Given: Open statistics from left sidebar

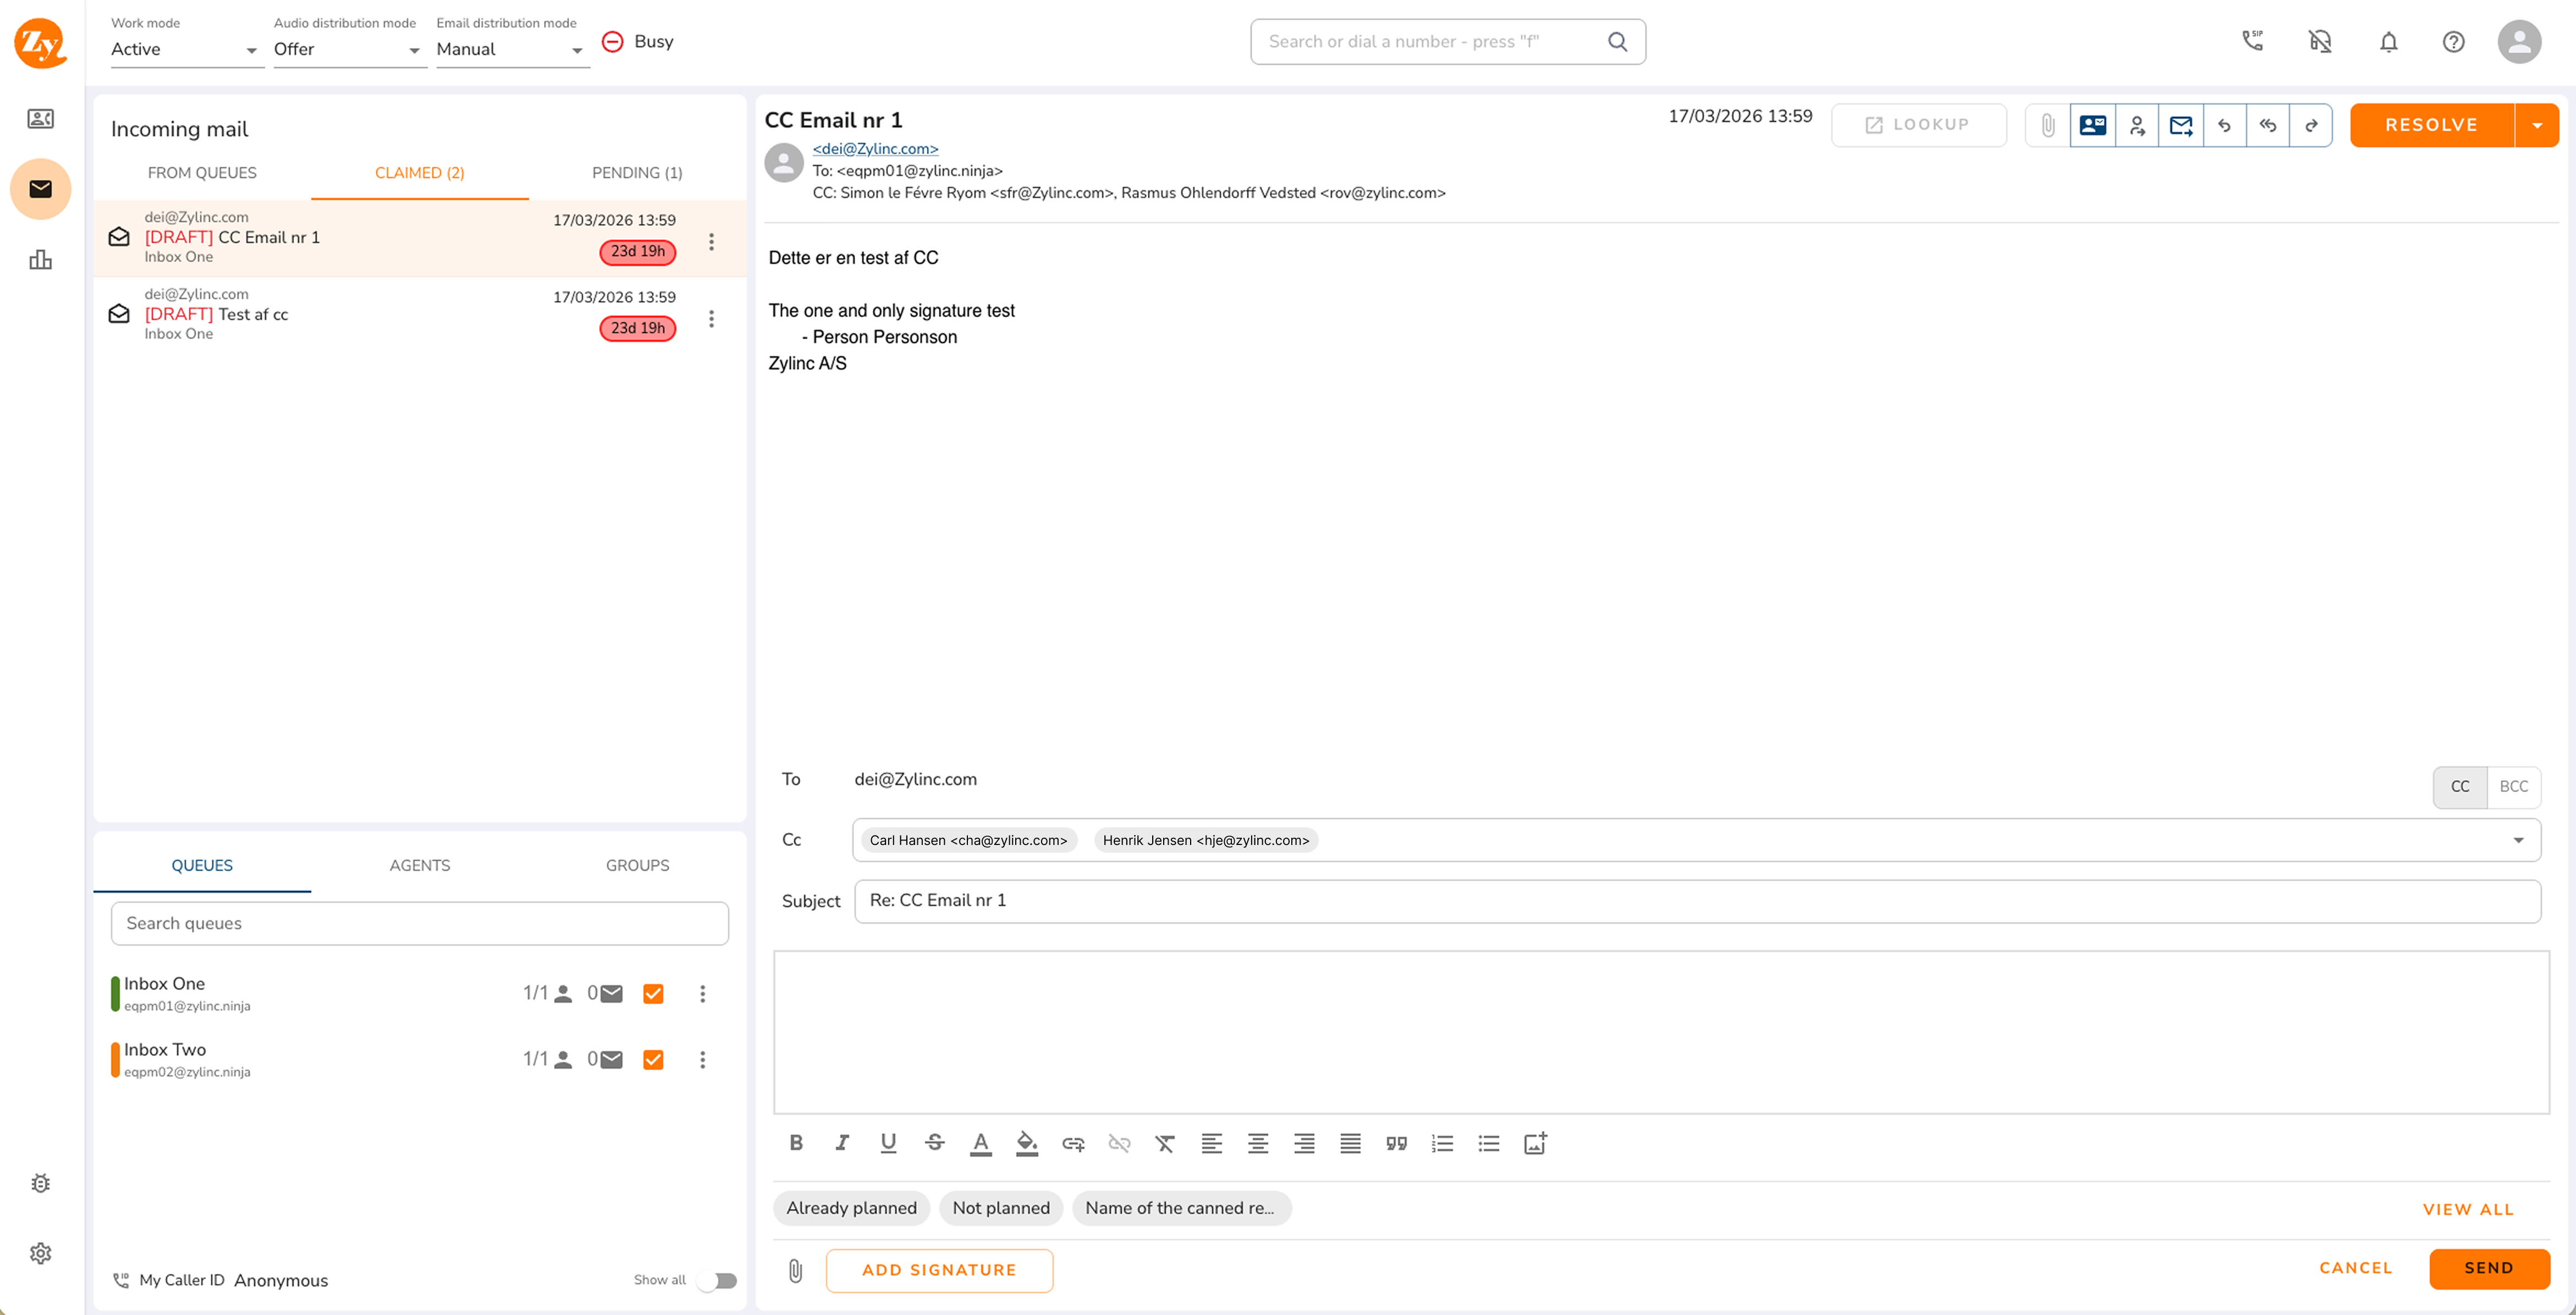Looking at the screenshot, I should [40, 260].
